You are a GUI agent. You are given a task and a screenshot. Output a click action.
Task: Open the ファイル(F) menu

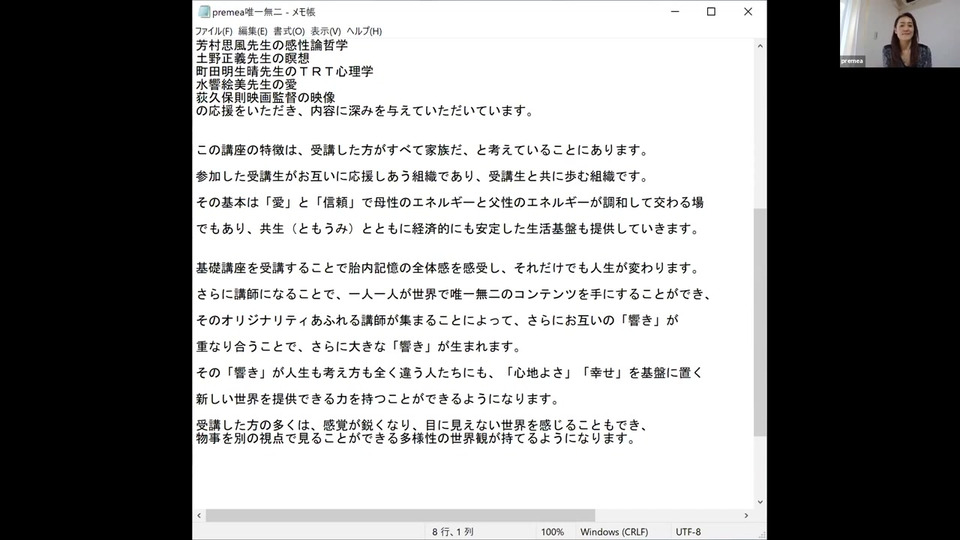click(x=213, y=31)
